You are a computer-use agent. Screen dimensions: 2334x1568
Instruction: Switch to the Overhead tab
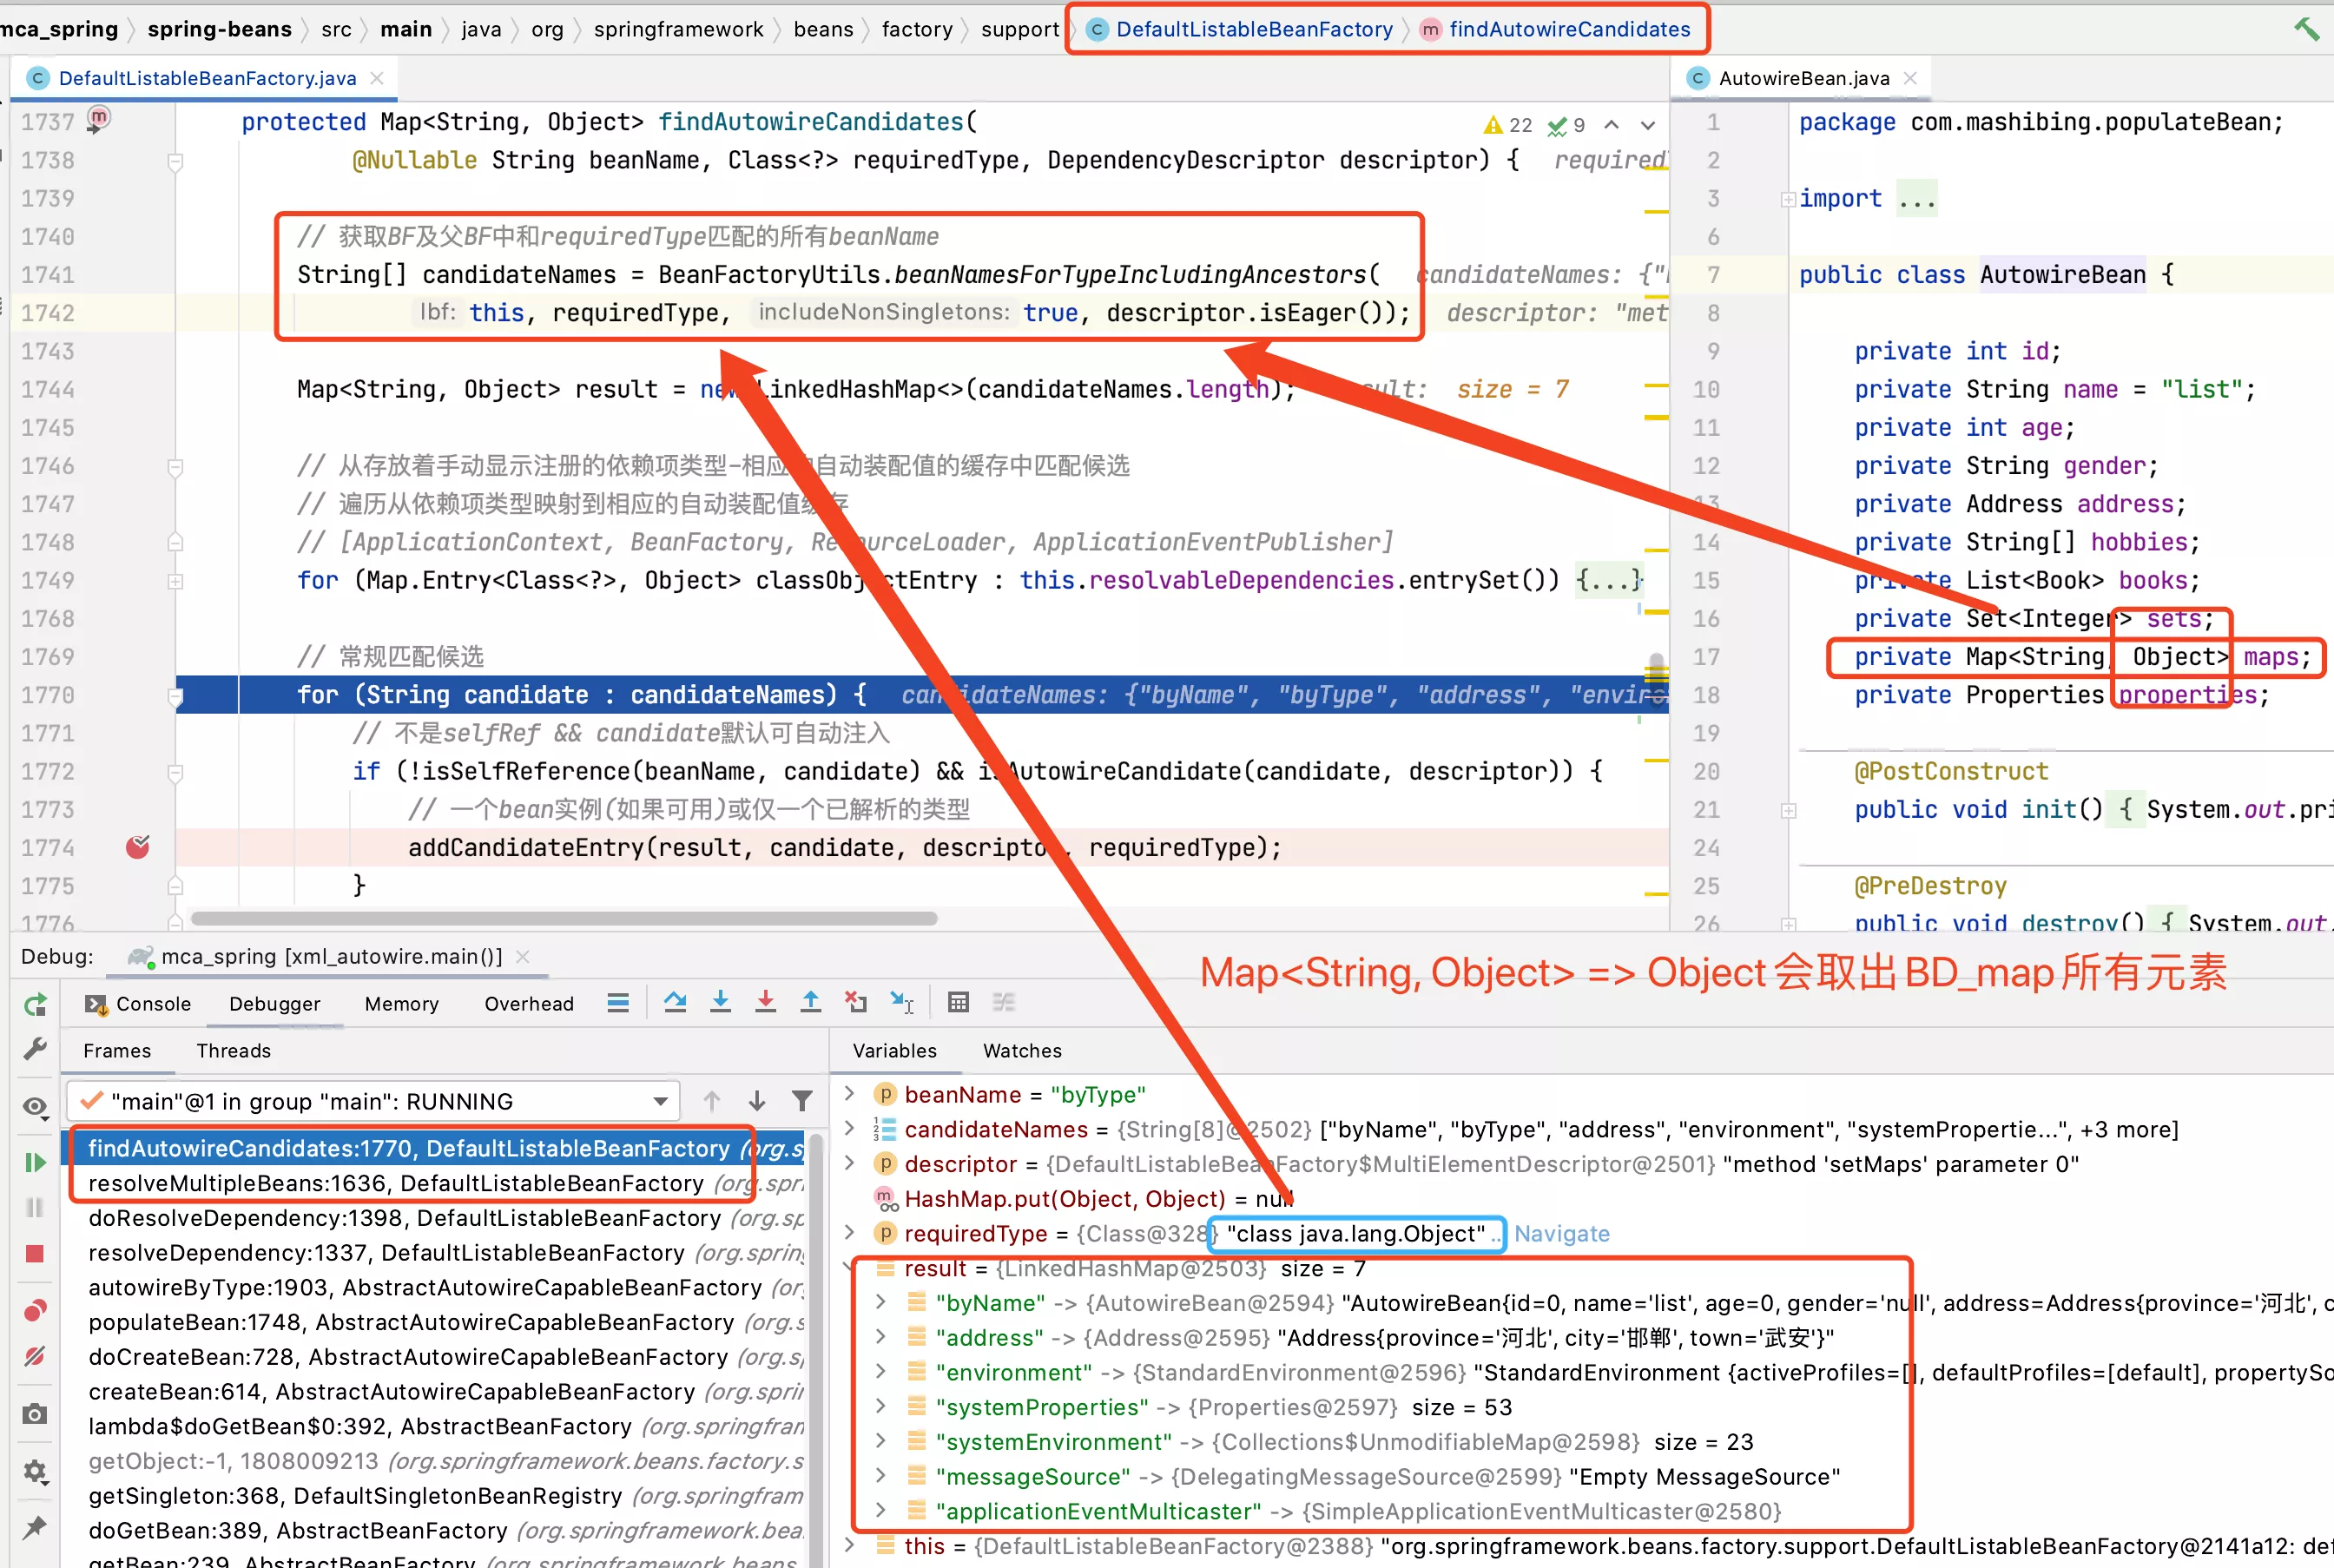click(x=529, y=1004)
